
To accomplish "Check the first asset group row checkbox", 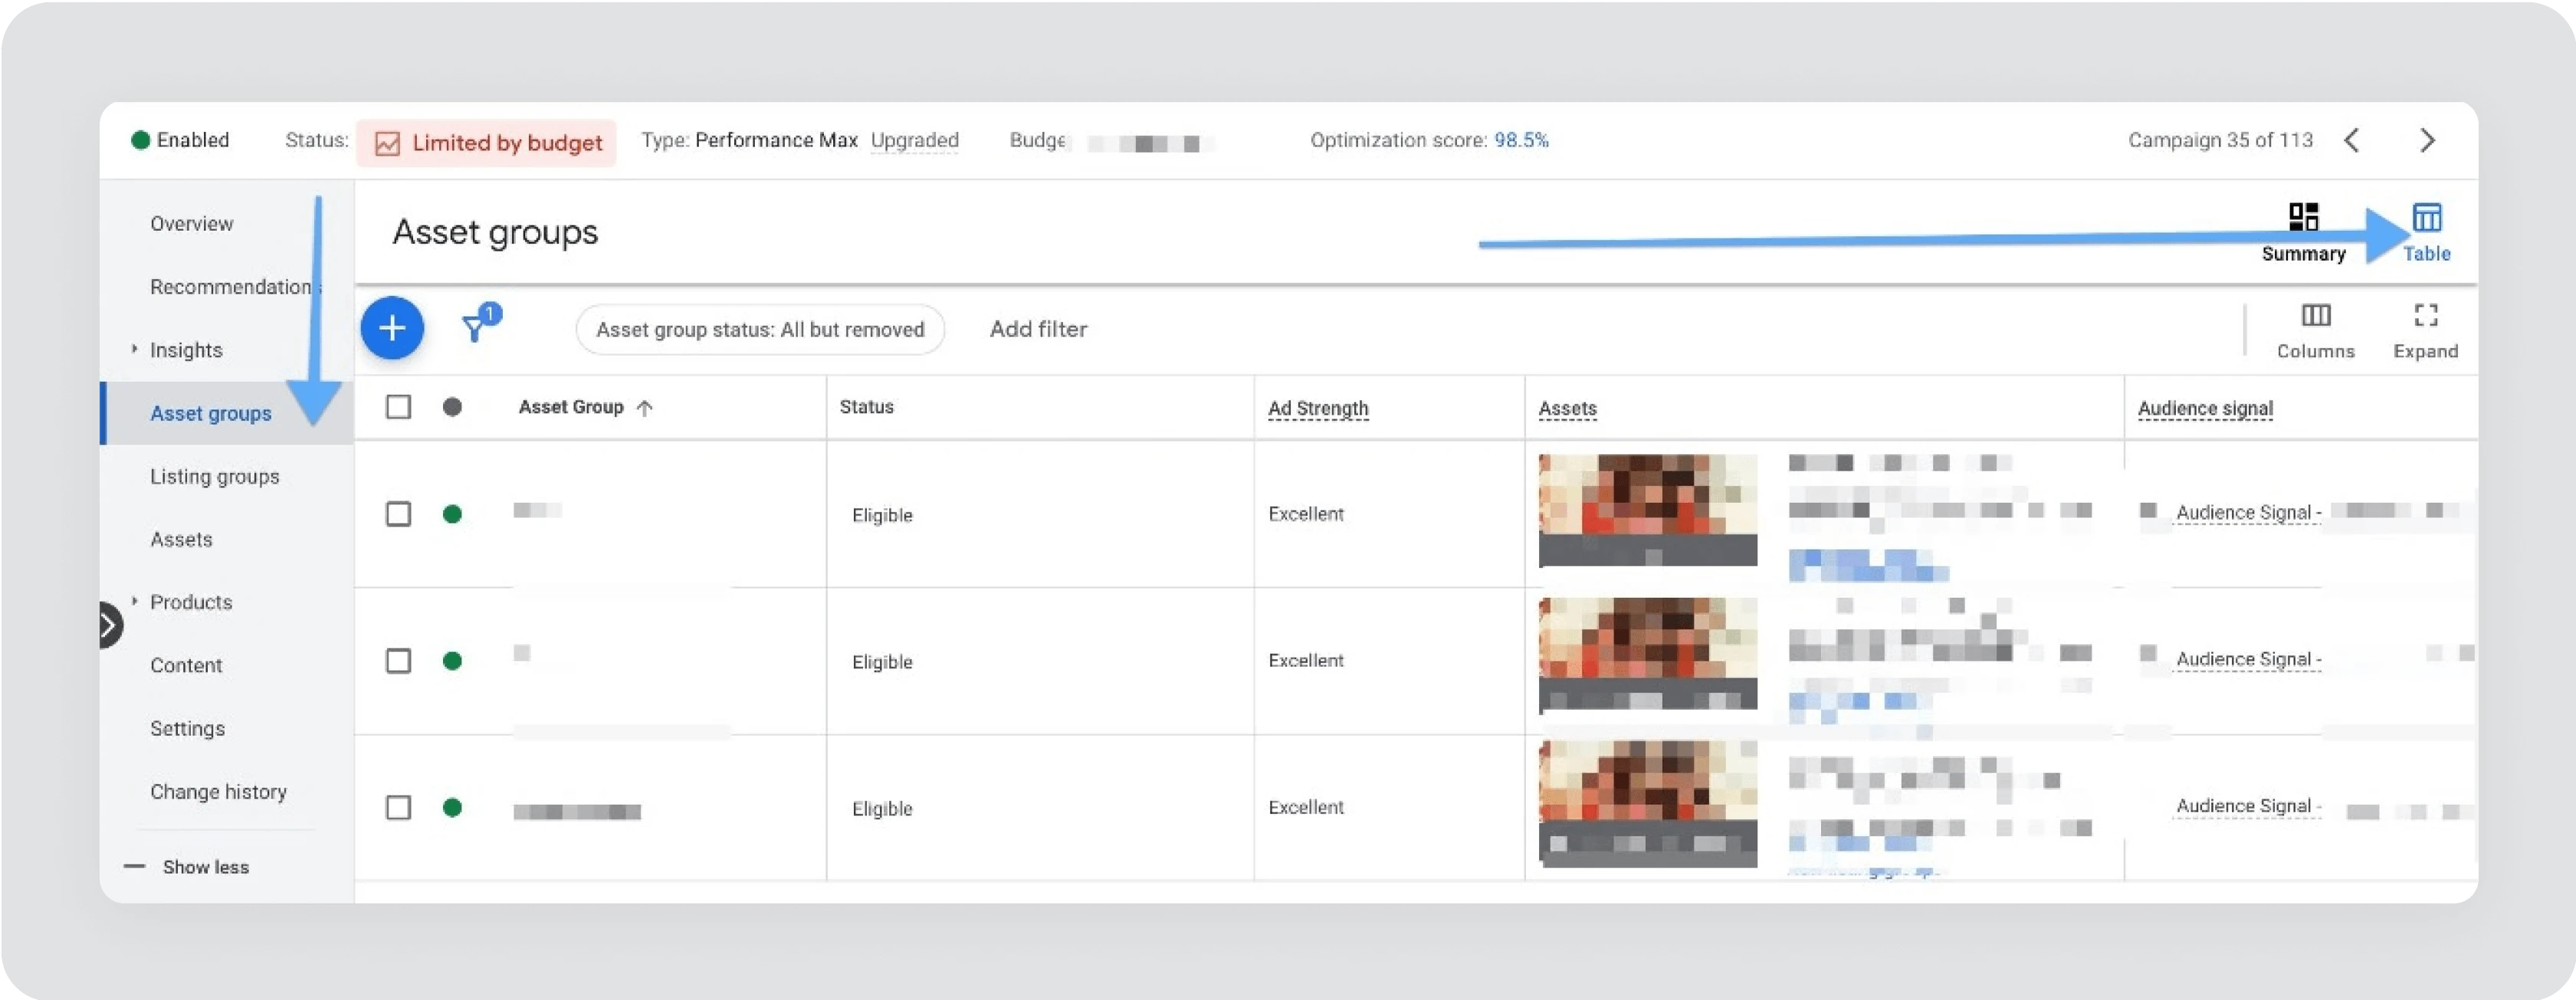I will (x=398, y=514).
